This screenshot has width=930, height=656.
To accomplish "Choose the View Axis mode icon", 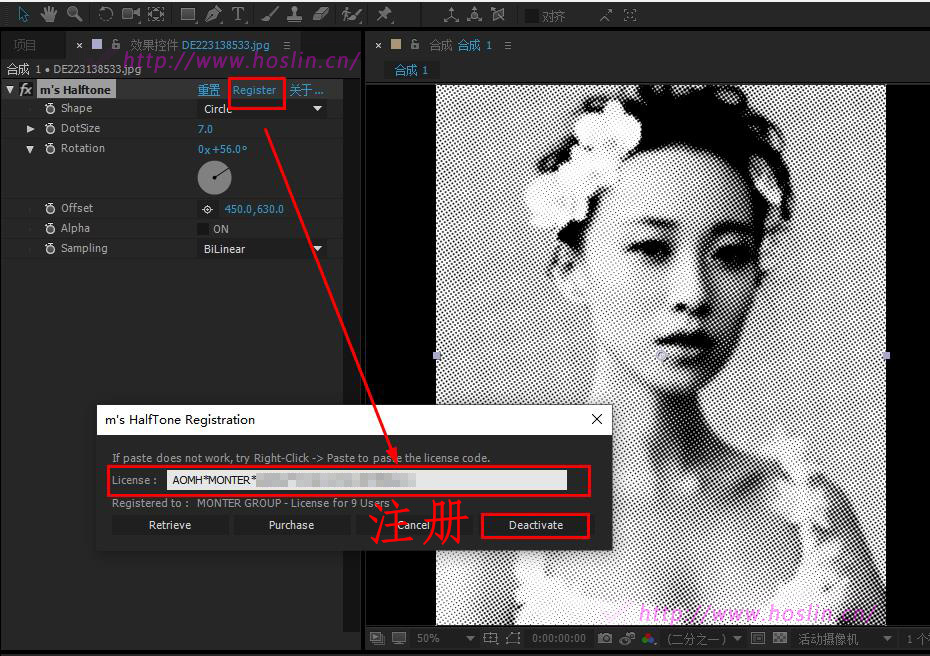I will point(498,15).
